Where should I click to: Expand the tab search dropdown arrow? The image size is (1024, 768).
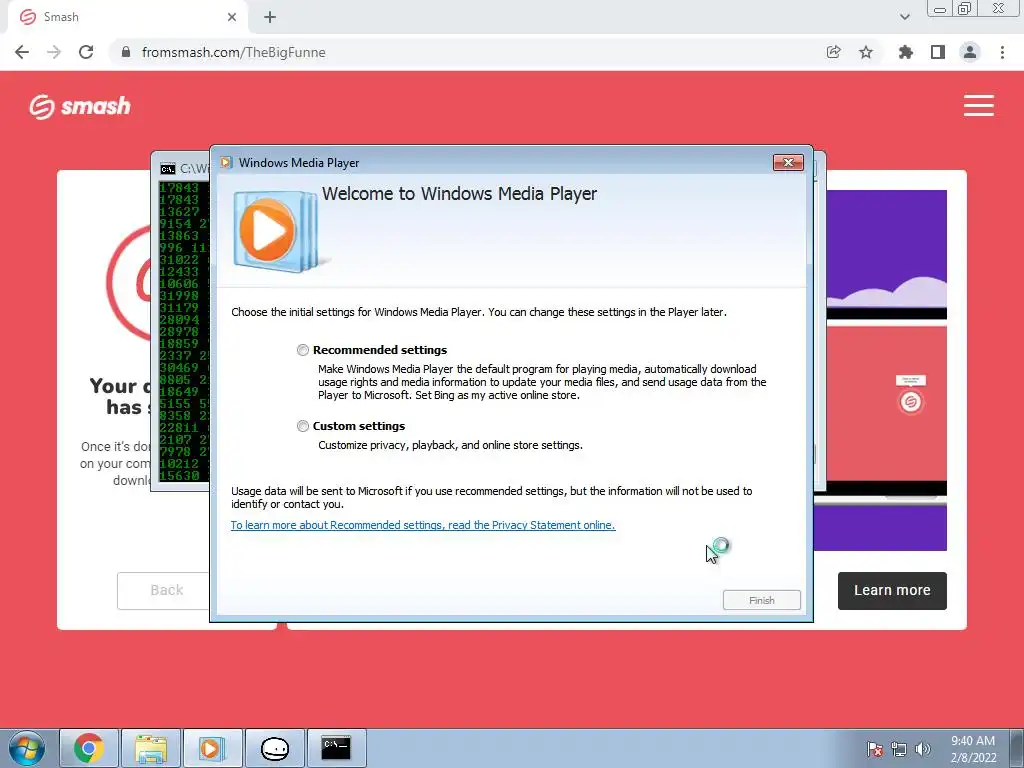click(x=904, y=17)
